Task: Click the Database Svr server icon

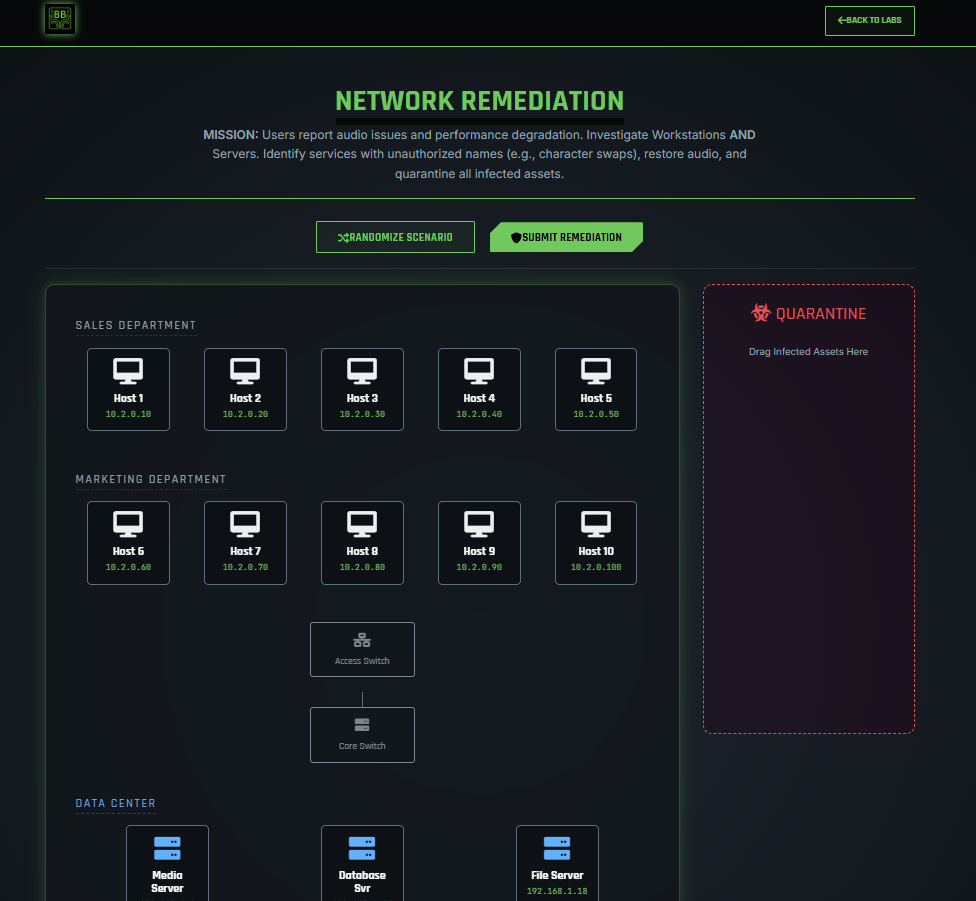Action: click(x=362, y=862)
